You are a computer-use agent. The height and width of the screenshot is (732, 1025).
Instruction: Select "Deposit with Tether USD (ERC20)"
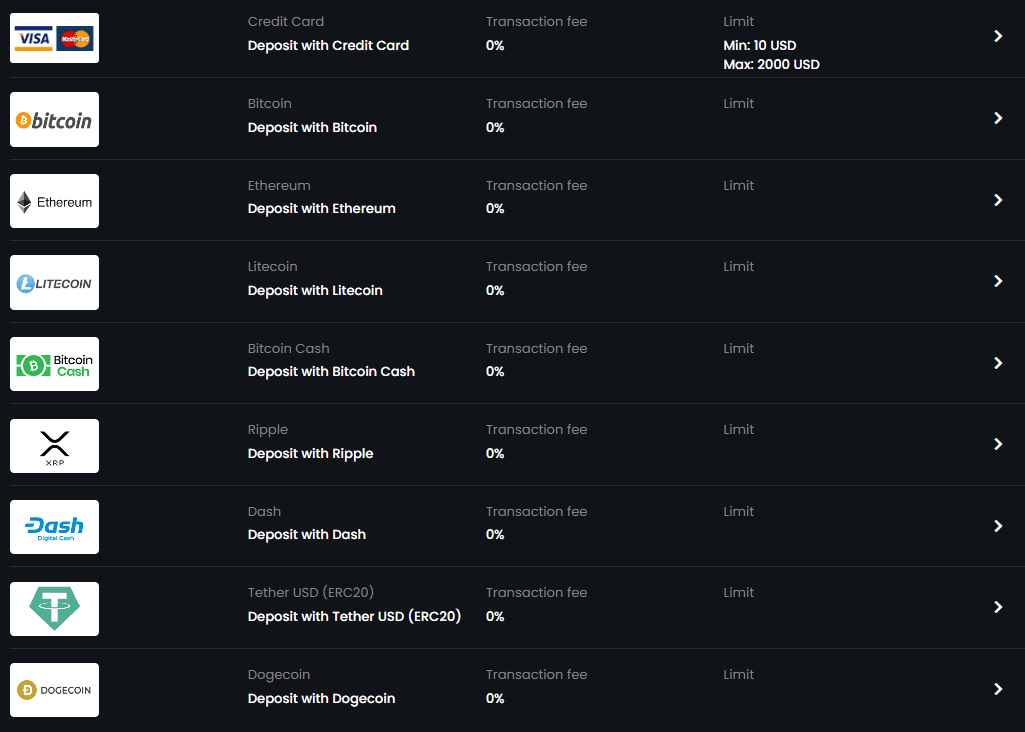(x=354, y=616)
